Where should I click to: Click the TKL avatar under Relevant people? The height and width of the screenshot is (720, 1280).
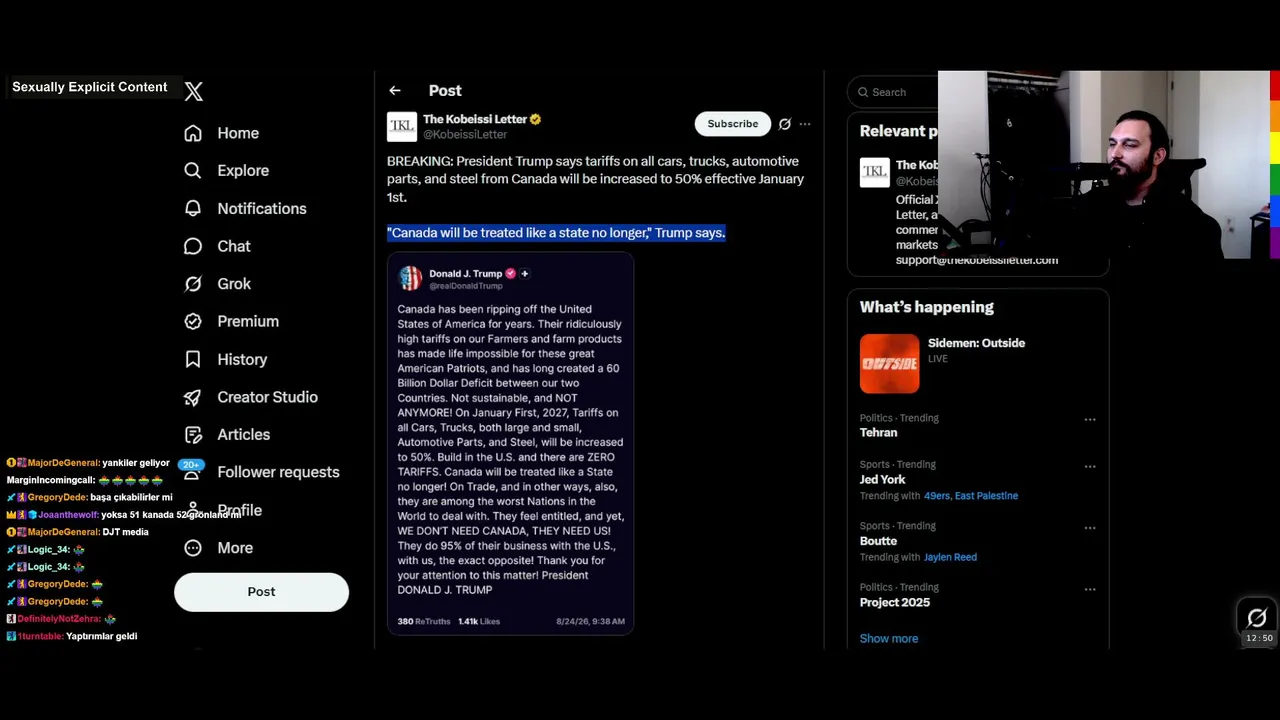click(x=874, y=172)
